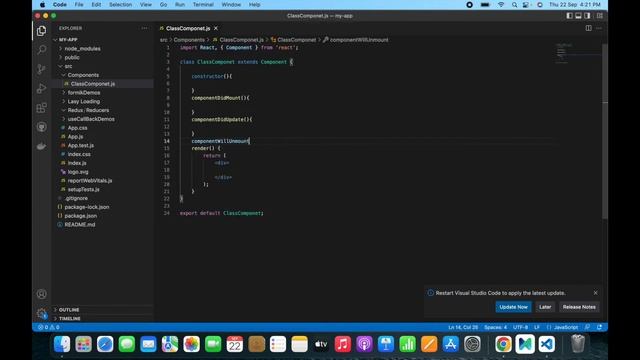Open the File menu

[x=79, y=4]
